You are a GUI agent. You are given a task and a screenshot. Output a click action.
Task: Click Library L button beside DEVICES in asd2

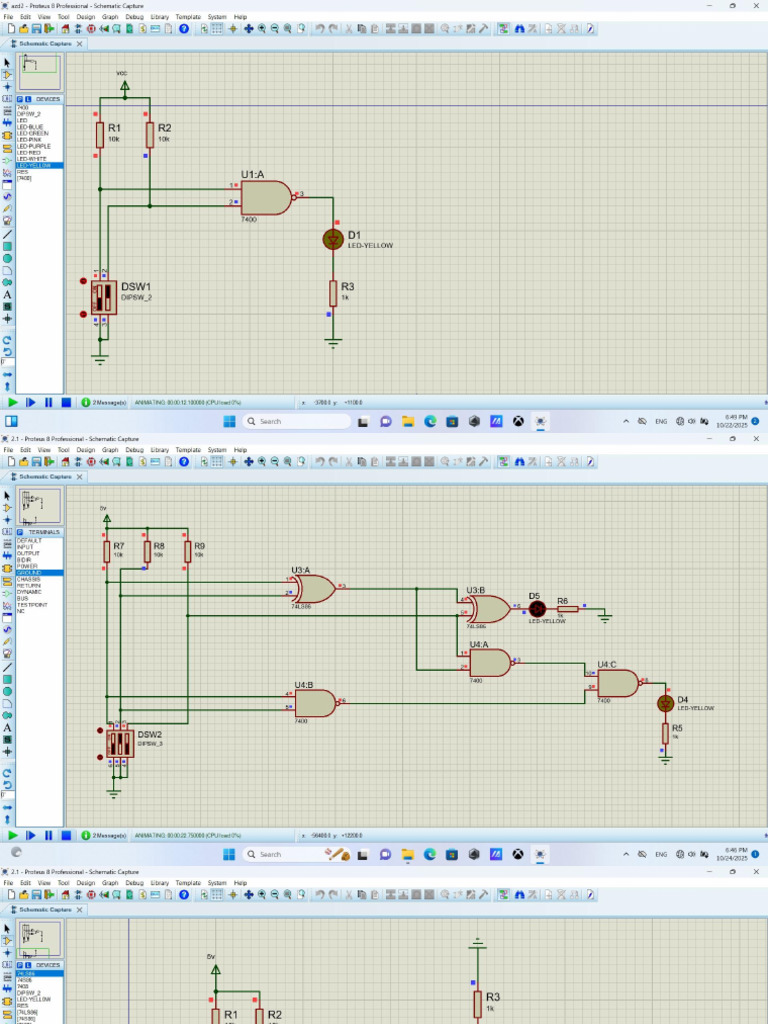pos(27,99)
